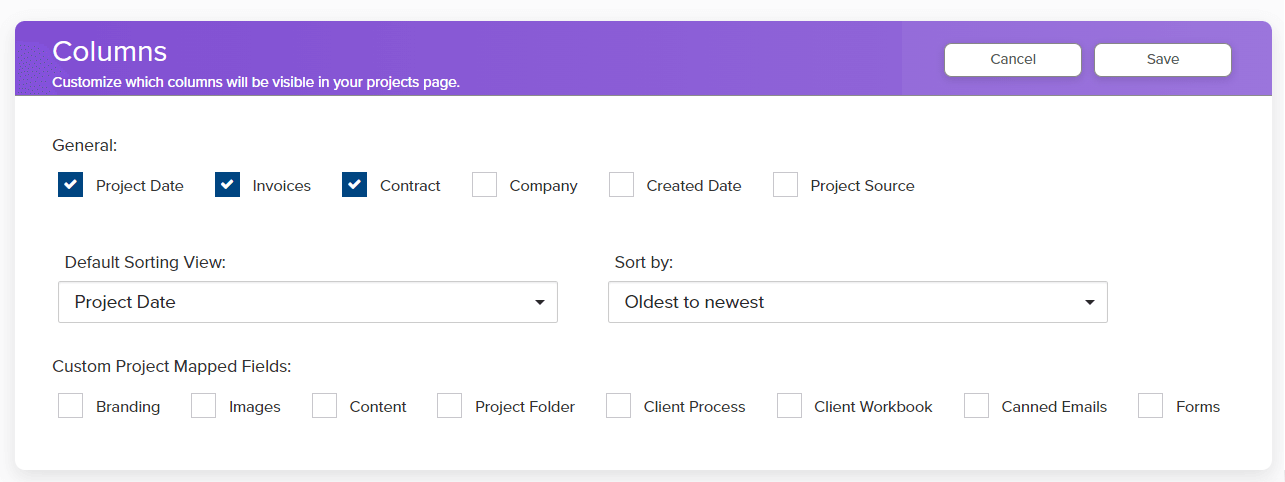Tick the Project Folder checkbox
The height and width of the screenshot is (482, 1285).
(450, 406)
